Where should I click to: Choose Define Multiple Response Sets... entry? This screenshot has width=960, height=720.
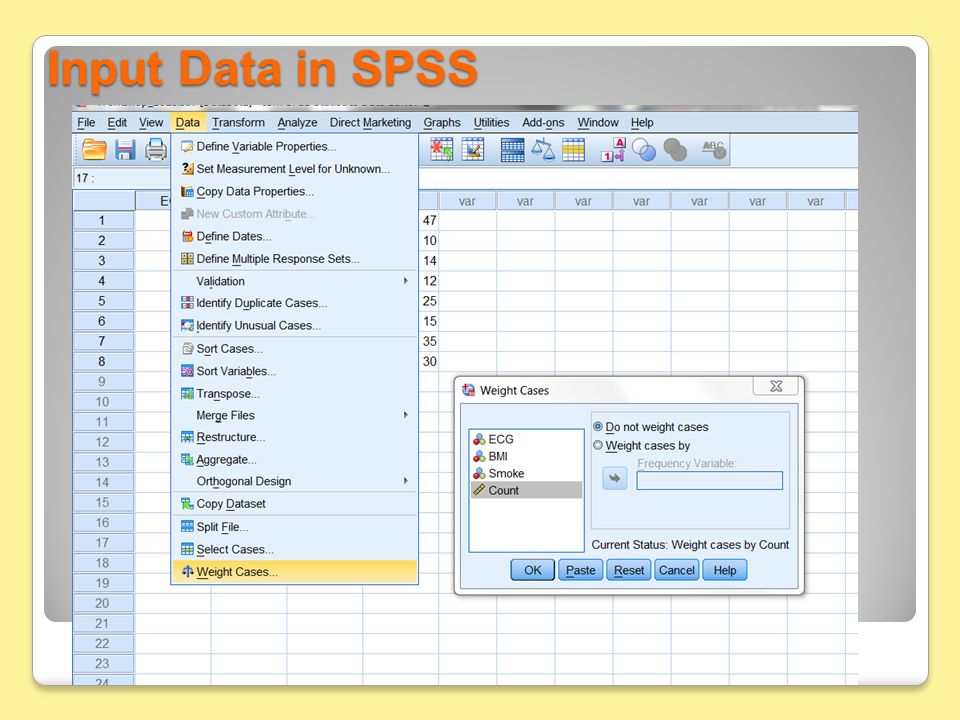(x=294, y=258)
